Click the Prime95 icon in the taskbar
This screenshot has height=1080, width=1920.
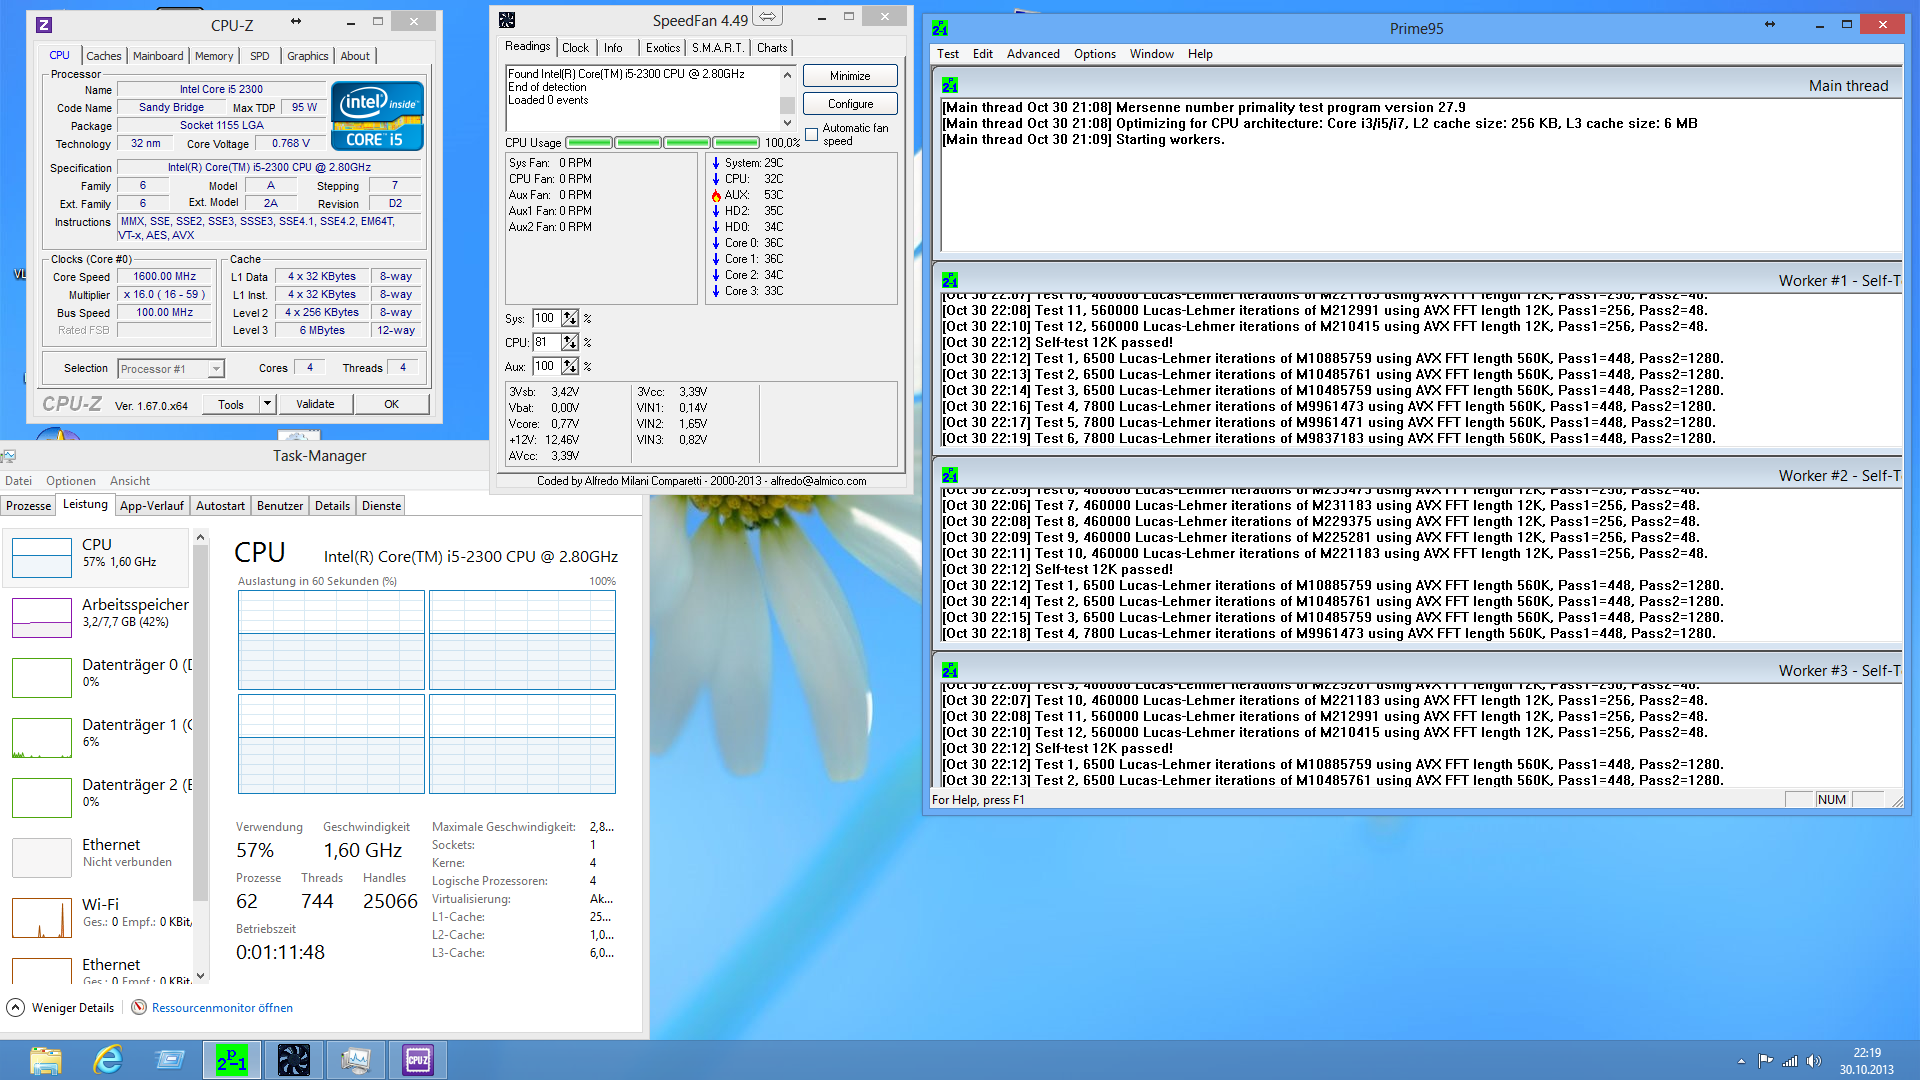point(232,1060)
